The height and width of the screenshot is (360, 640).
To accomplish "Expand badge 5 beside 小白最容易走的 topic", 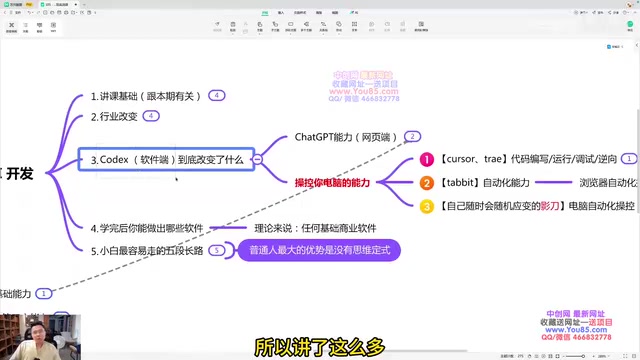I will [217, 250].
